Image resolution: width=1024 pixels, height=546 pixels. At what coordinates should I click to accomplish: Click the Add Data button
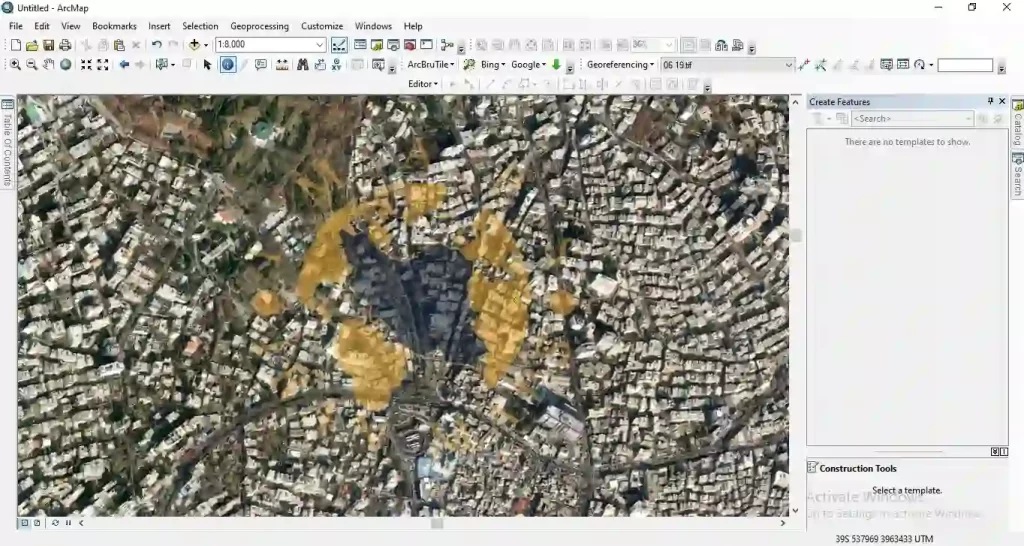[194, 45]
